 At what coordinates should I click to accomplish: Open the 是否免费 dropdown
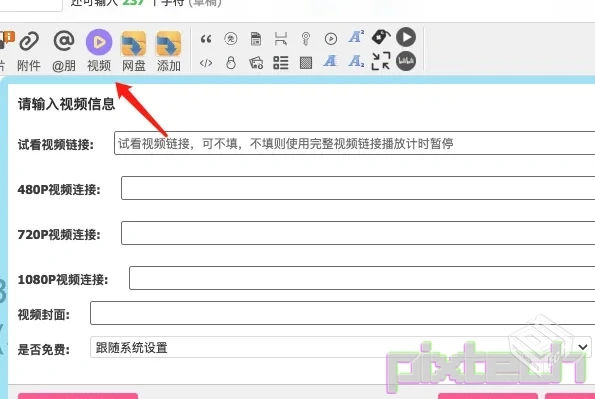340,347
